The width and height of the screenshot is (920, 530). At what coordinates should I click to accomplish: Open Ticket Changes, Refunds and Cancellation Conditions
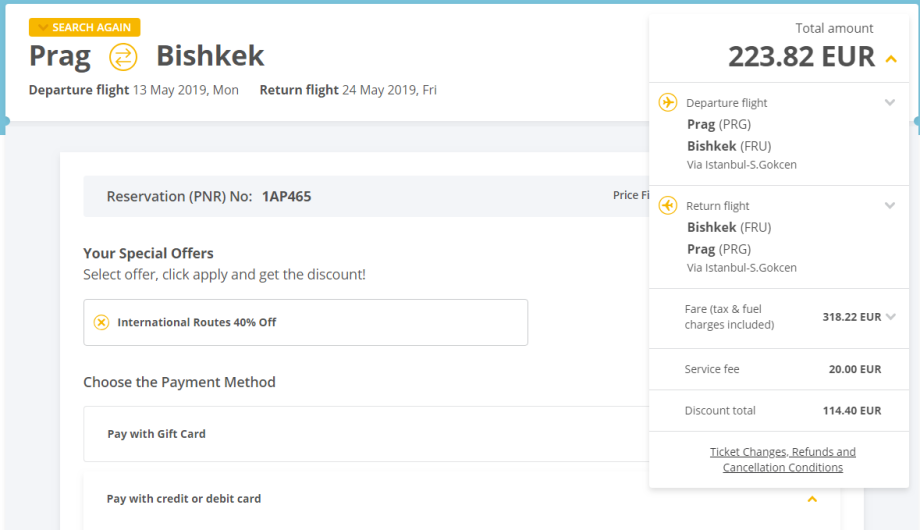click(782, 459)
